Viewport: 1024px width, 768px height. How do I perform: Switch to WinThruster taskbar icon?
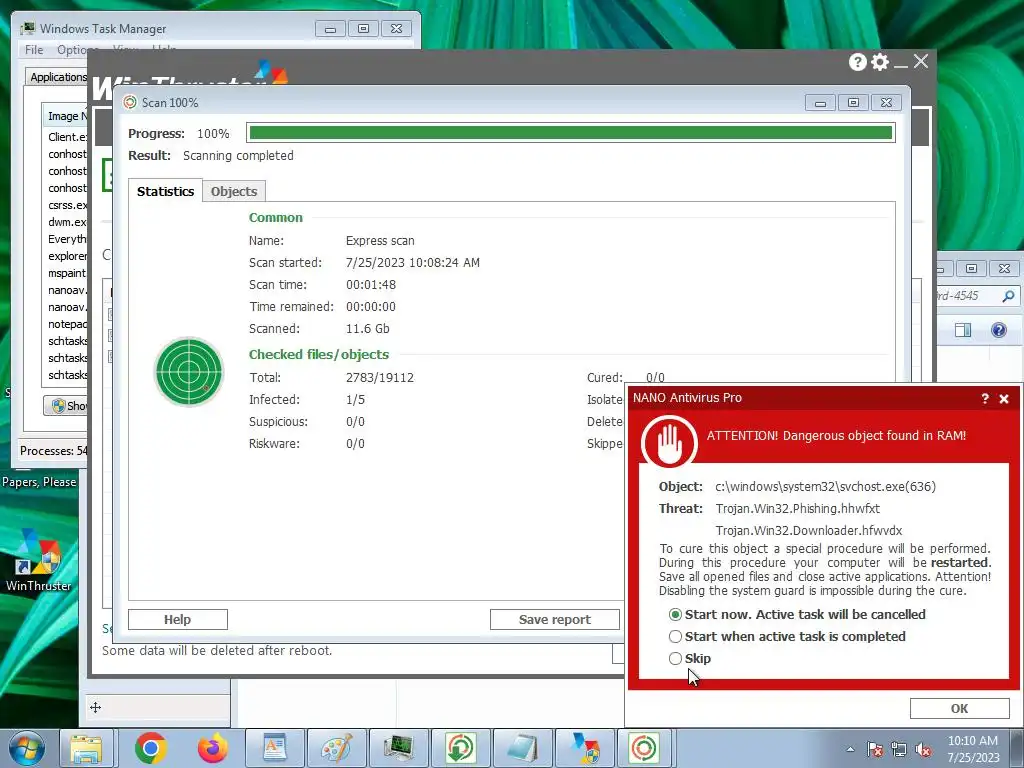click(584, 748)
